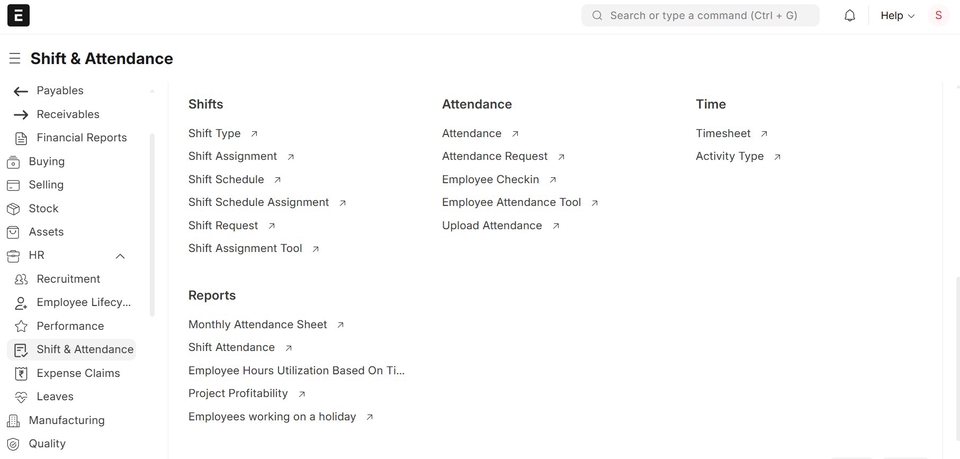Screen dimensions: 960x459
Task: Toggle the sidebar hamburger menu icon
Action: 15,59
